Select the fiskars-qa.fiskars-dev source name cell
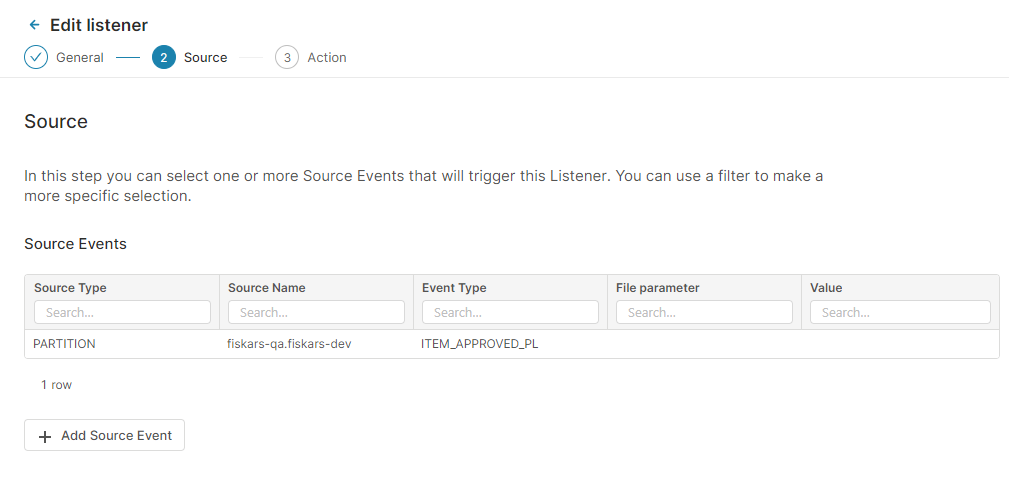1009x487 pixels. [x=289, y=344]
